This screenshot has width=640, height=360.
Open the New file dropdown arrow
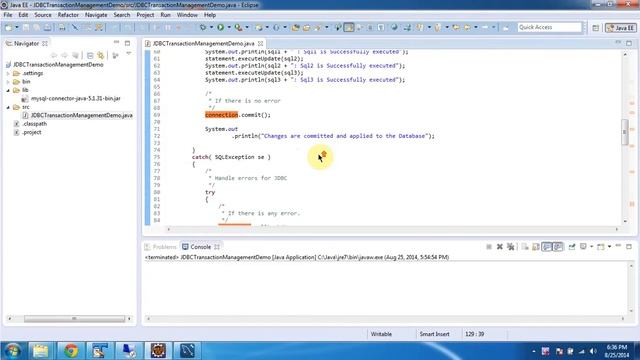click(x=16, y=27)
